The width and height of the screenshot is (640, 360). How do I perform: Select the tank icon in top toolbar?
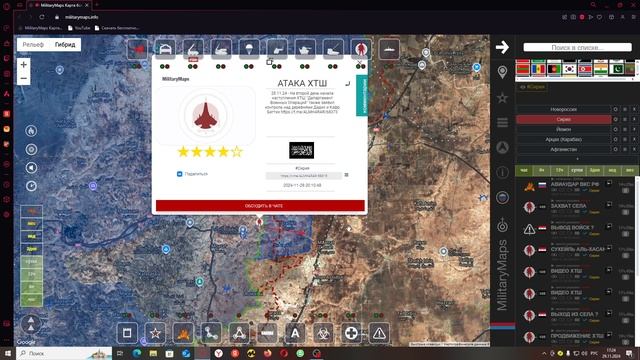coord(305,49)
